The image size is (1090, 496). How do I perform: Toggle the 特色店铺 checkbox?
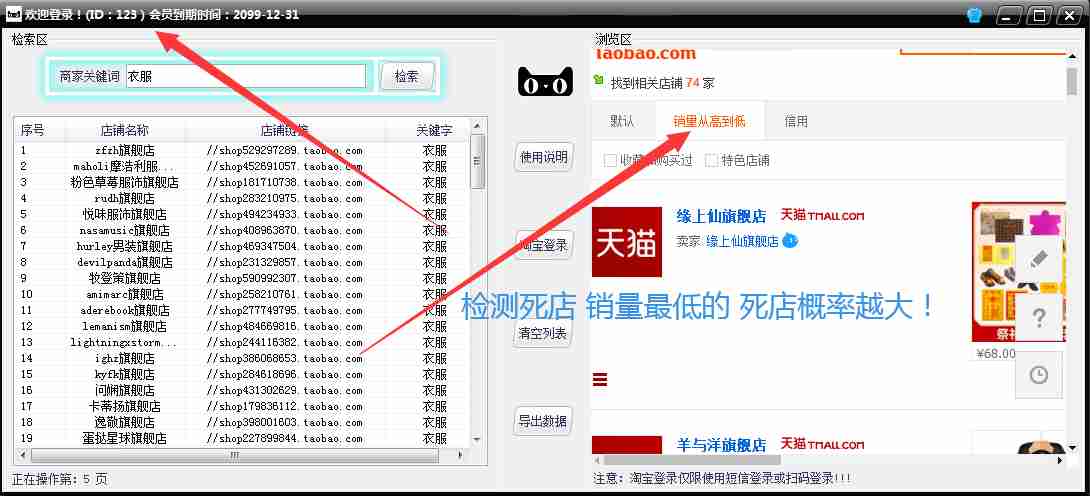pyautogui.click(x=711, y=160)
